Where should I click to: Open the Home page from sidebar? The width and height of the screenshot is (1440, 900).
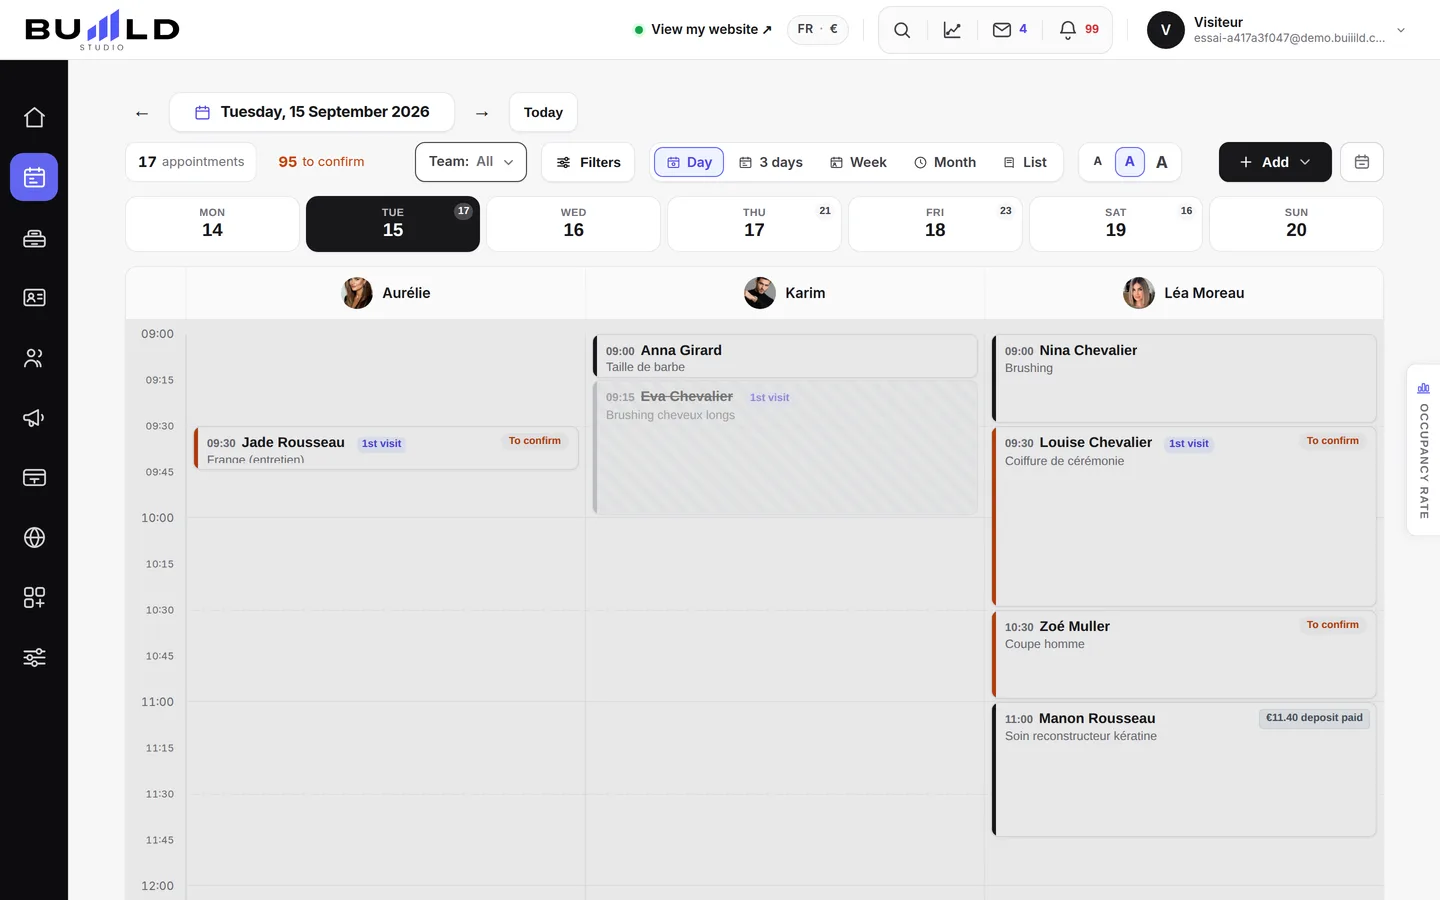click(x=34, y=117)
